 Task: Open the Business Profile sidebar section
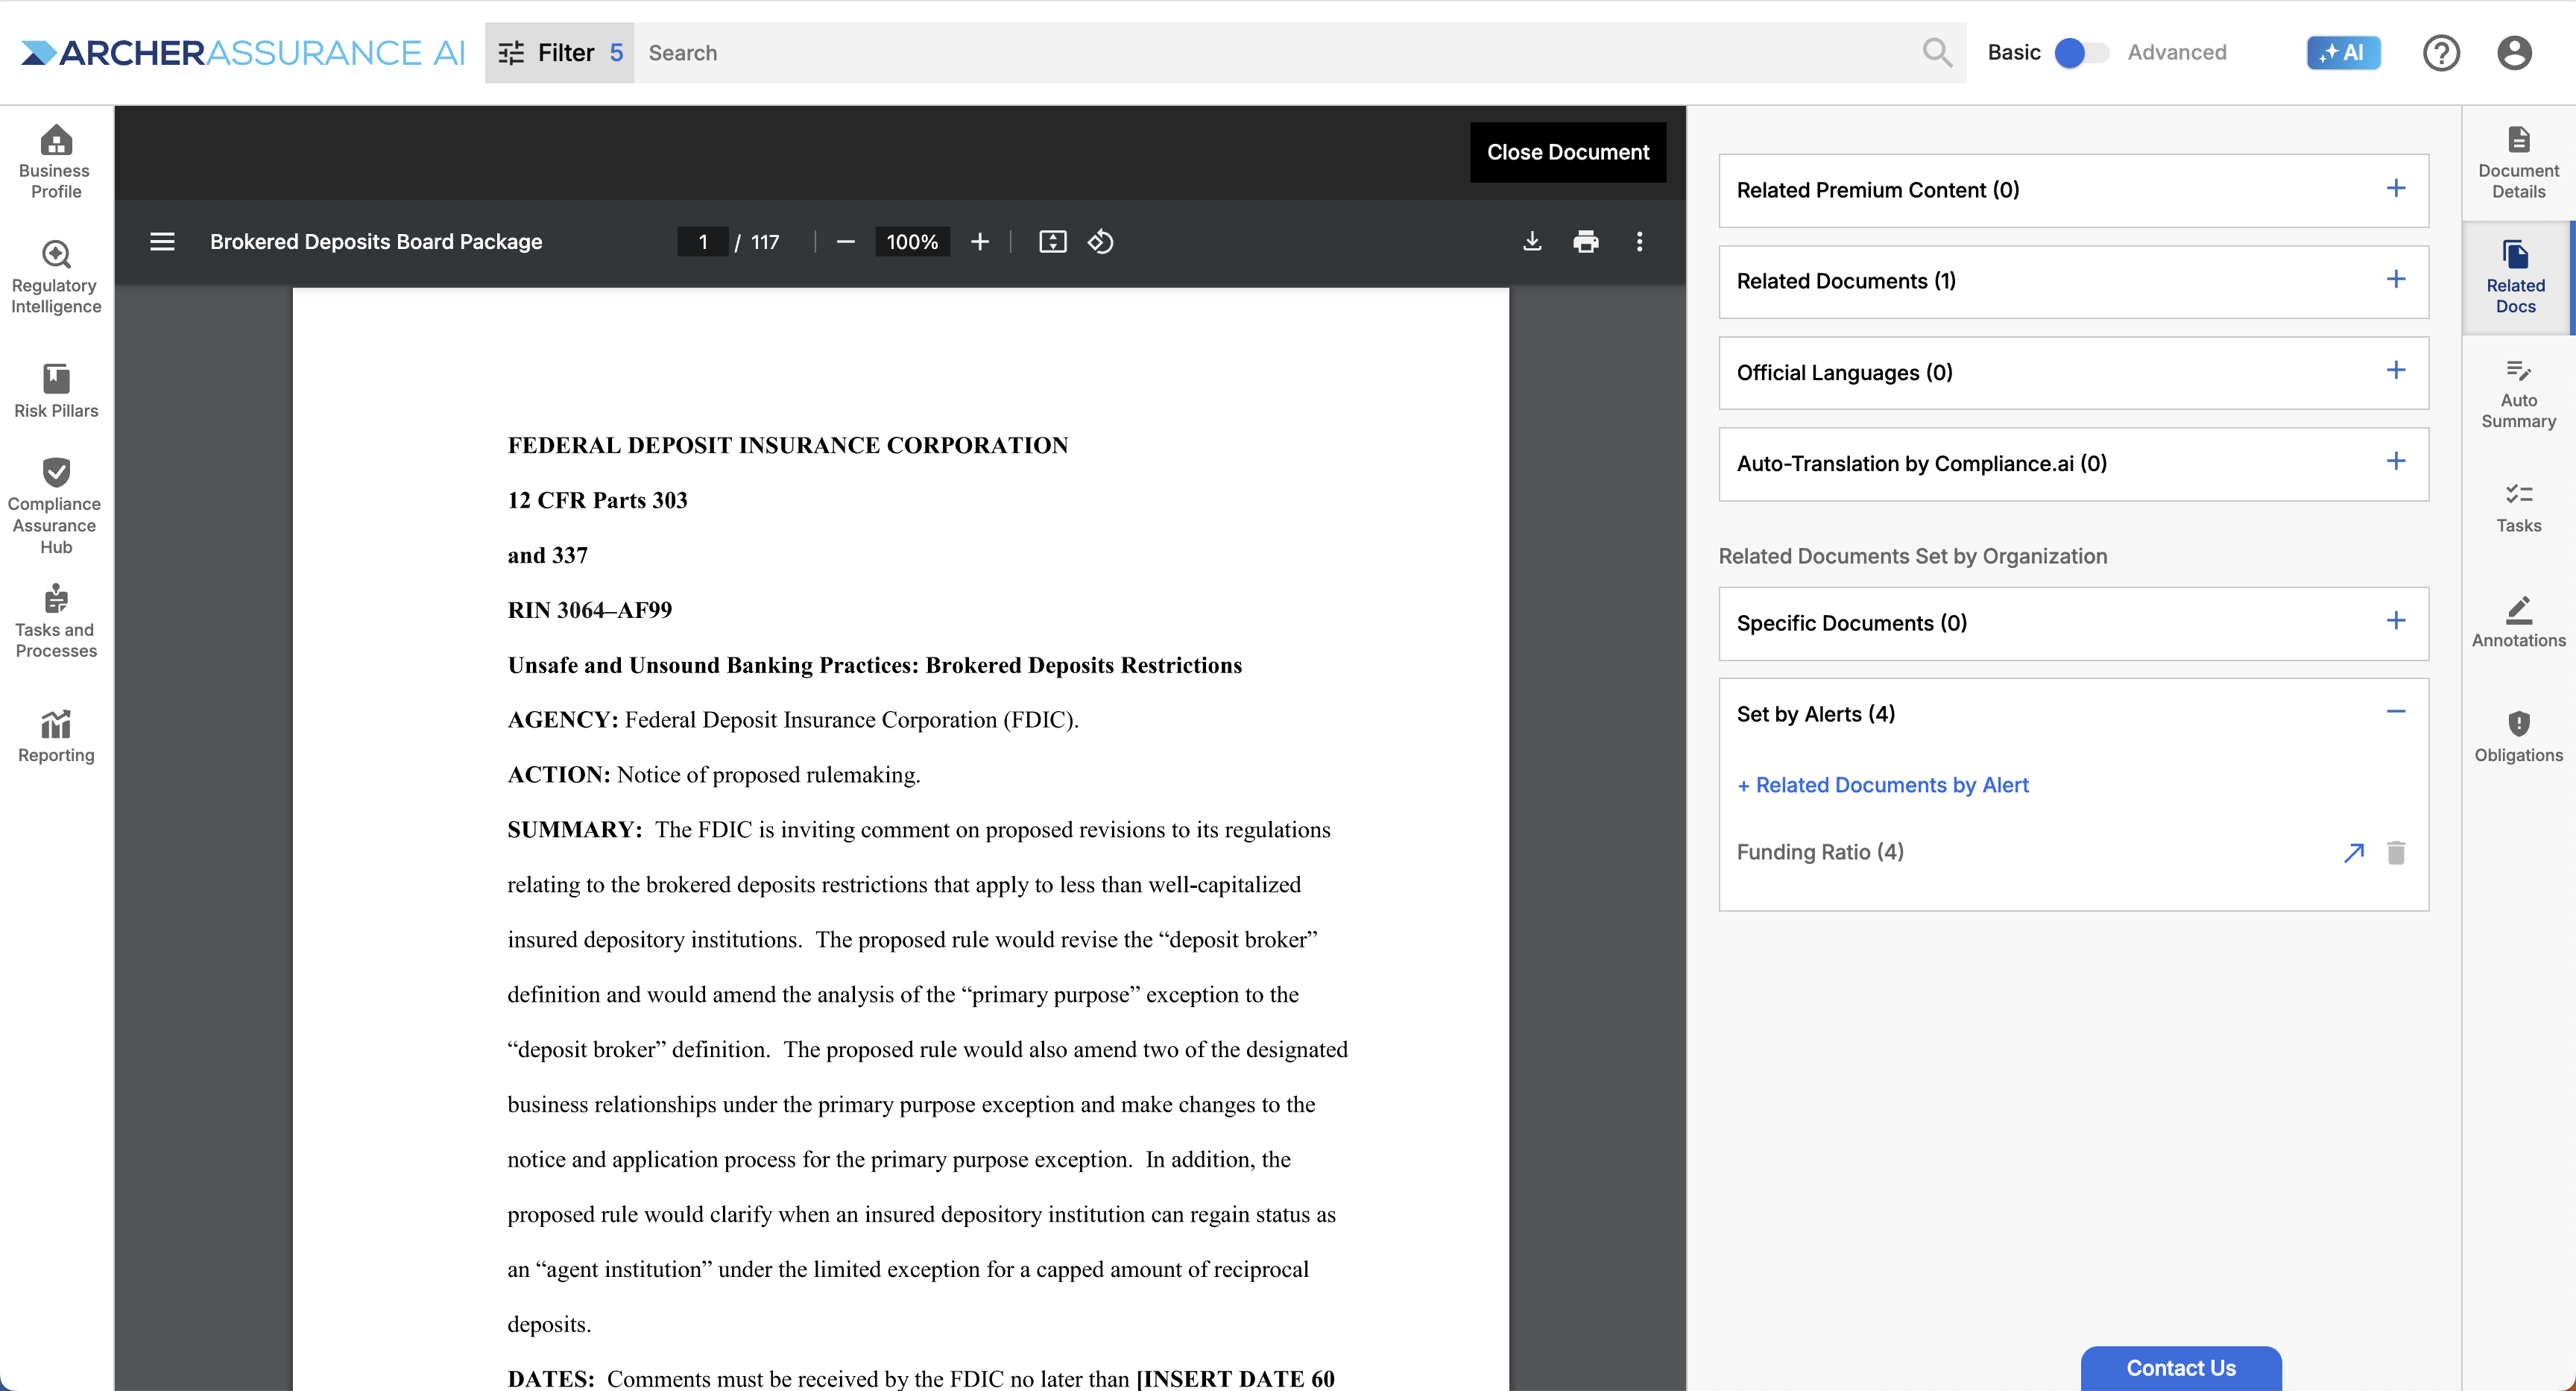[x=56, y=162]
